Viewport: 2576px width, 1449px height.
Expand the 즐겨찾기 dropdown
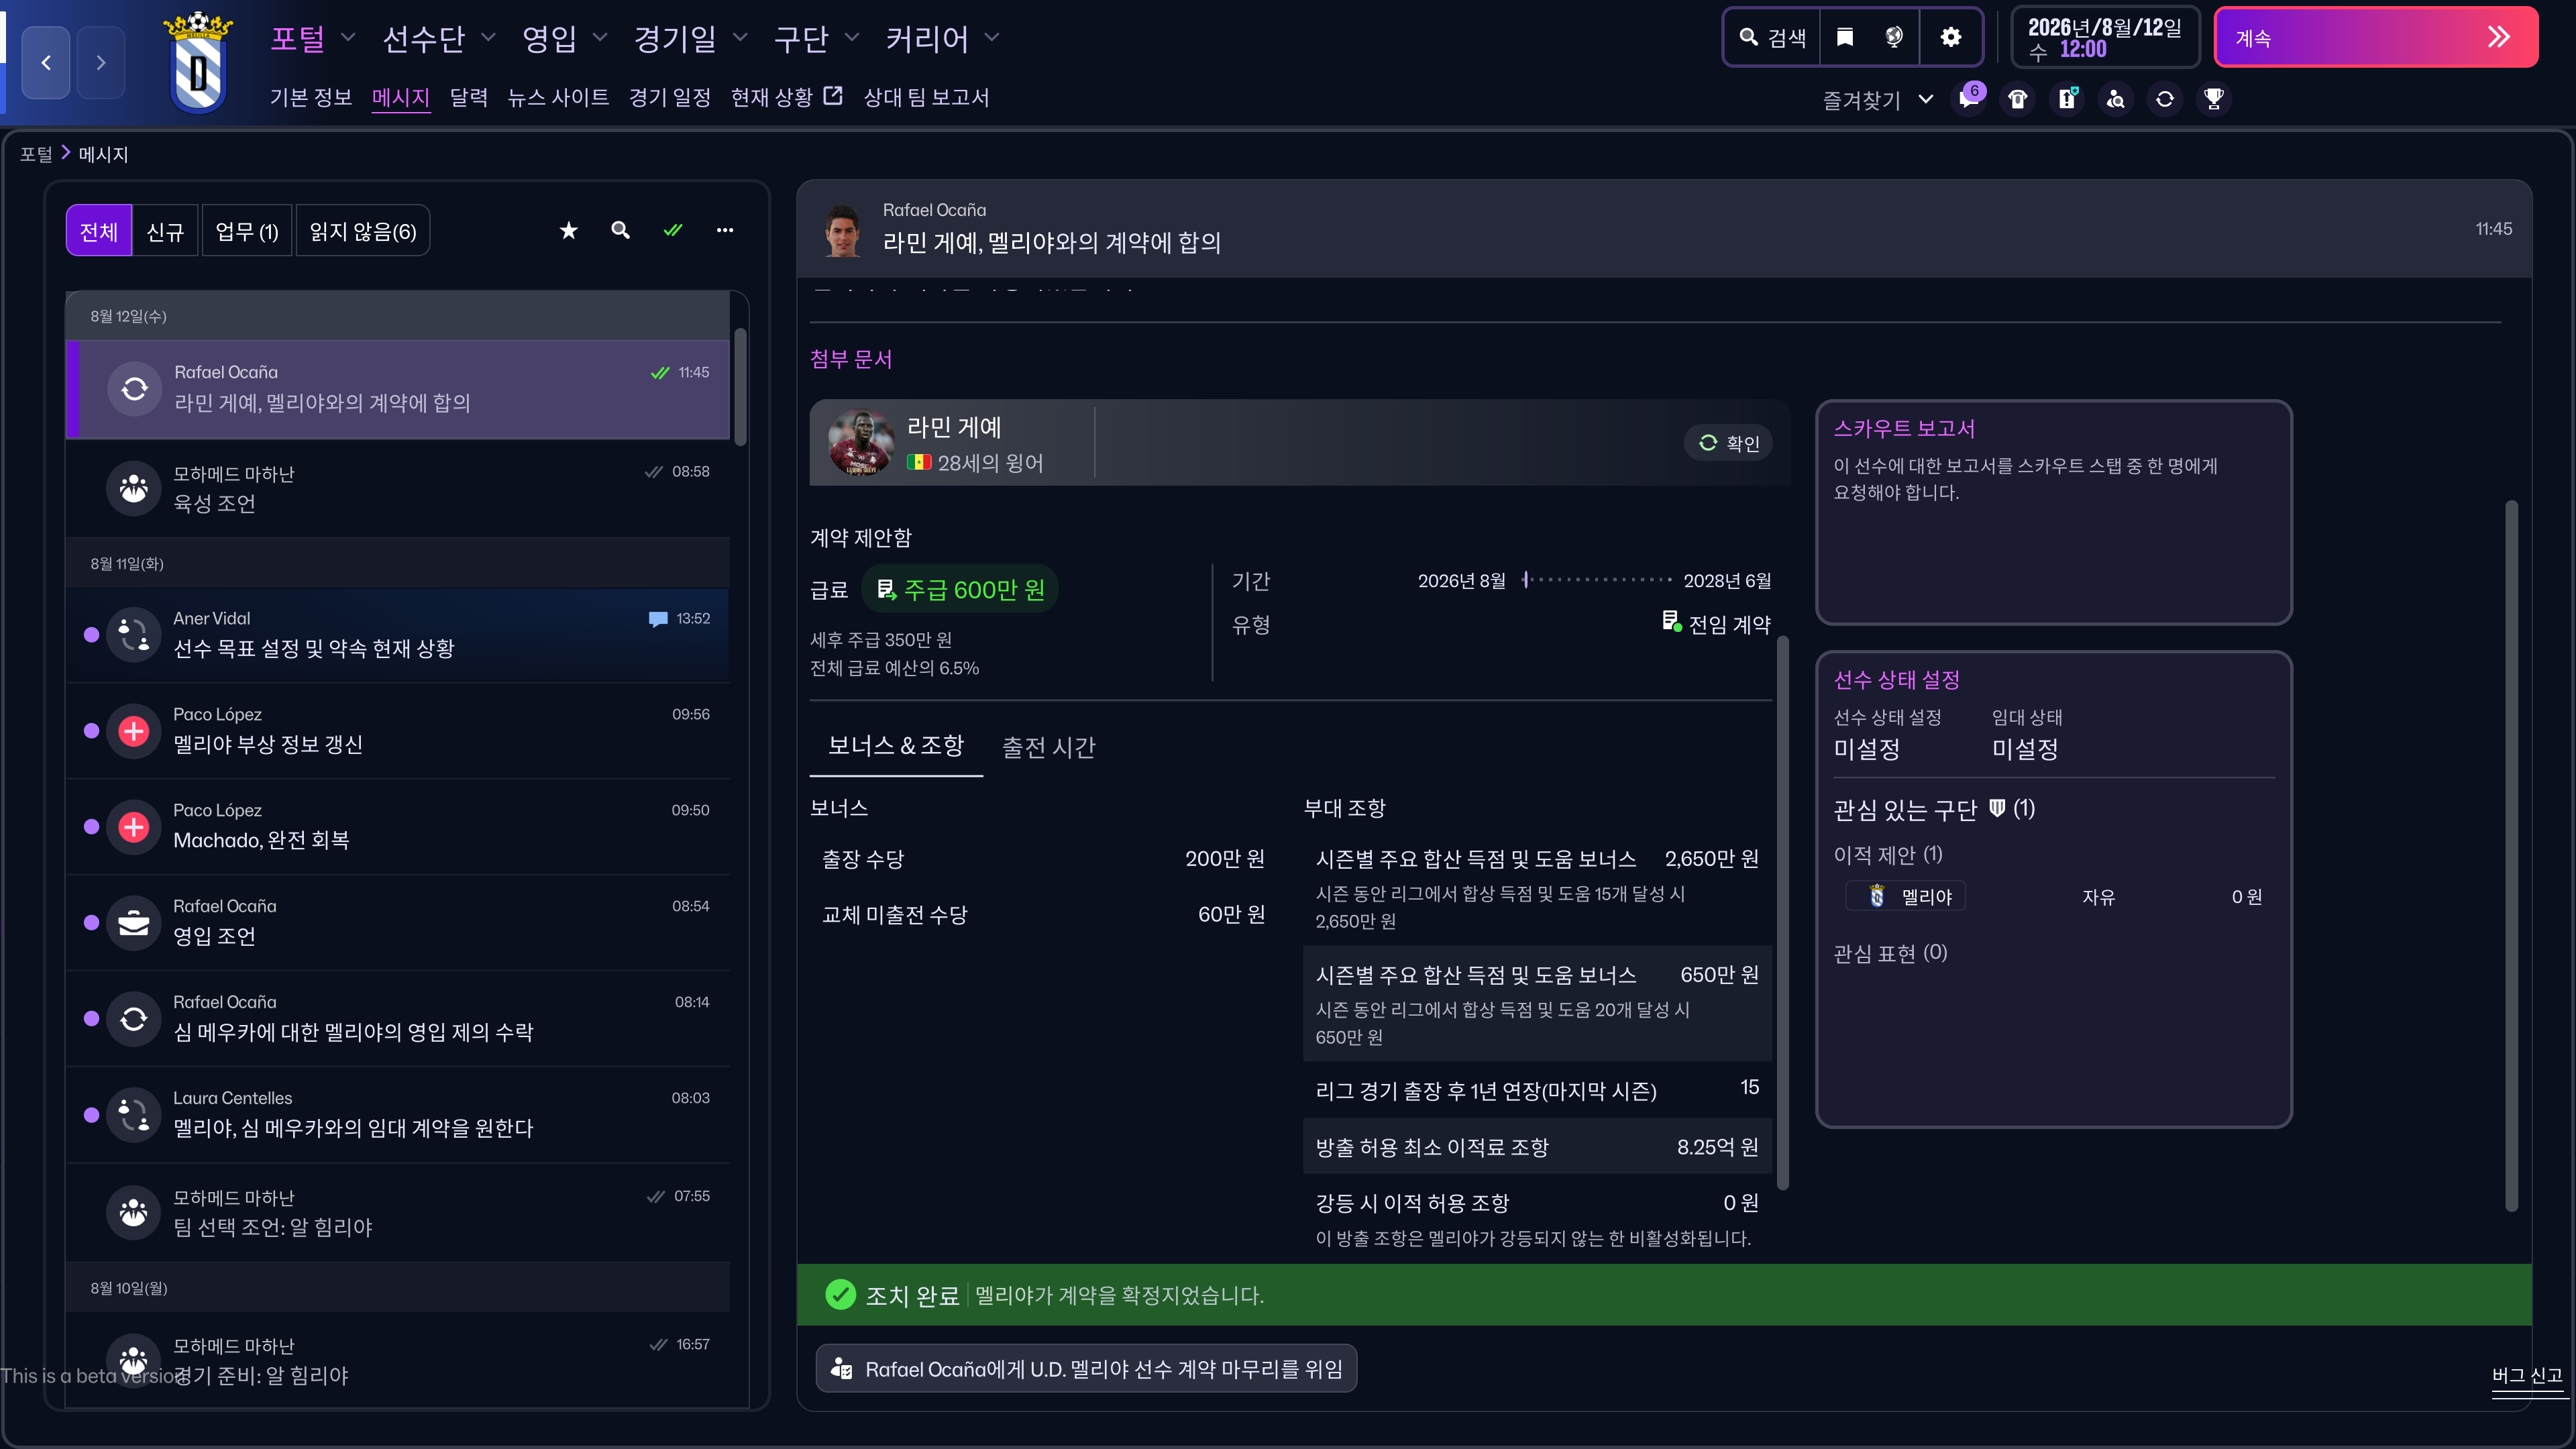[x=1876, y=100]
